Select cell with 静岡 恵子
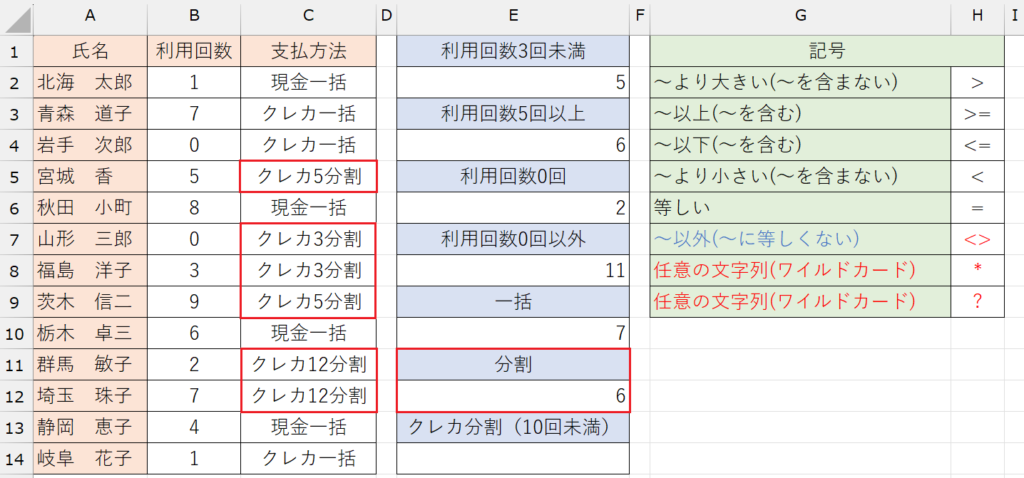 [x=91, y=427]
